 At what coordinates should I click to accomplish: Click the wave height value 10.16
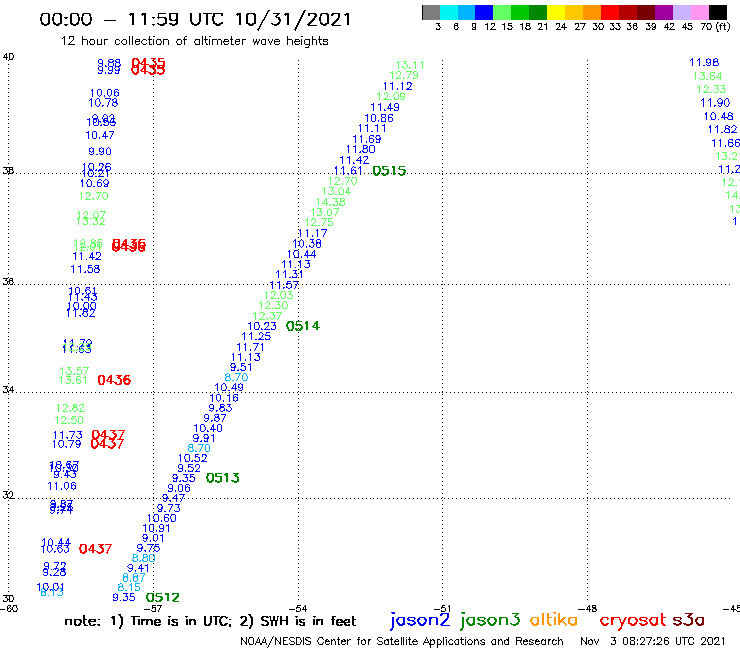click(224, 398)
